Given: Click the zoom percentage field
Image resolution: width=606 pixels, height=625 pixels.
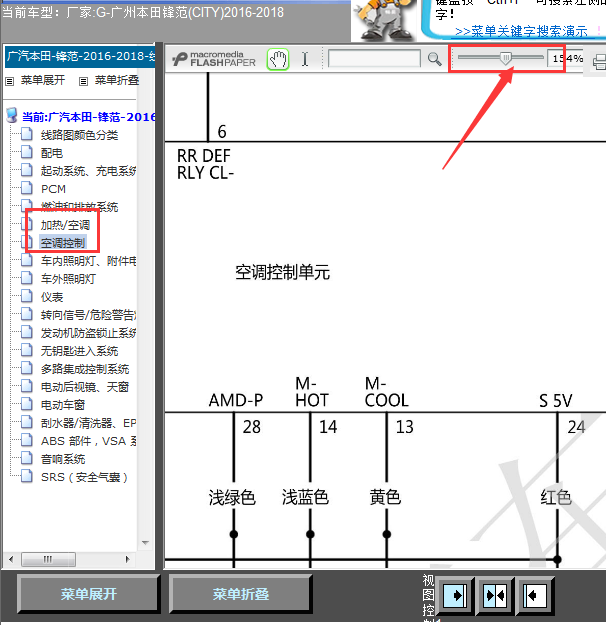Looking at the screenshot, I should [566, 59].
